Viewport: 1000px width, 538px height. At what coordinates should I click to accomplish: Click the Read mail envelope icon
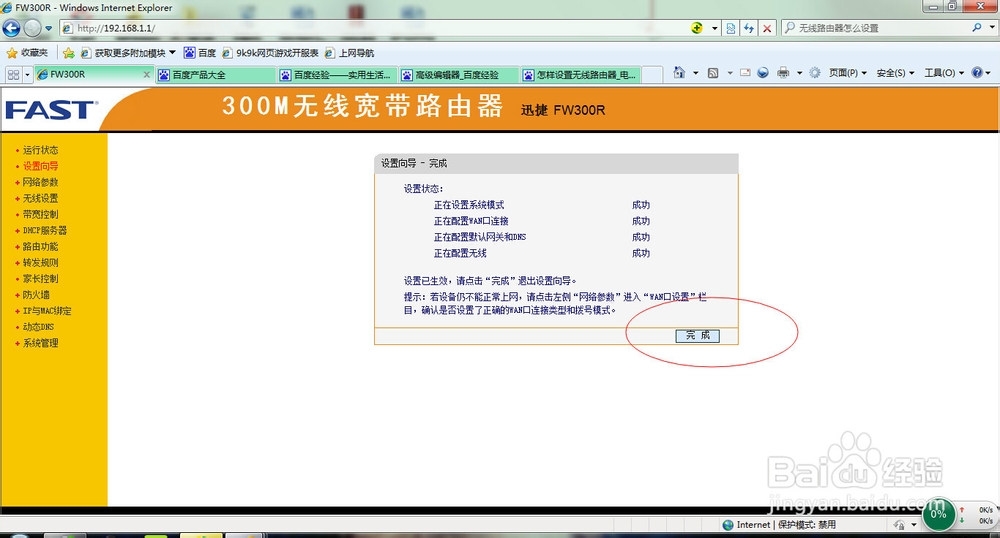pos(745,73)
